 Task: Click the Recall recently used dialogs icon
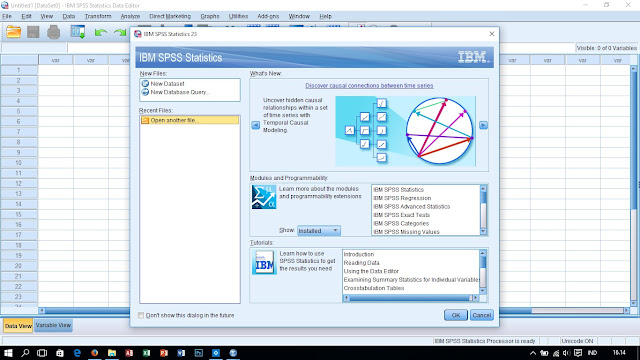[78, 32]
